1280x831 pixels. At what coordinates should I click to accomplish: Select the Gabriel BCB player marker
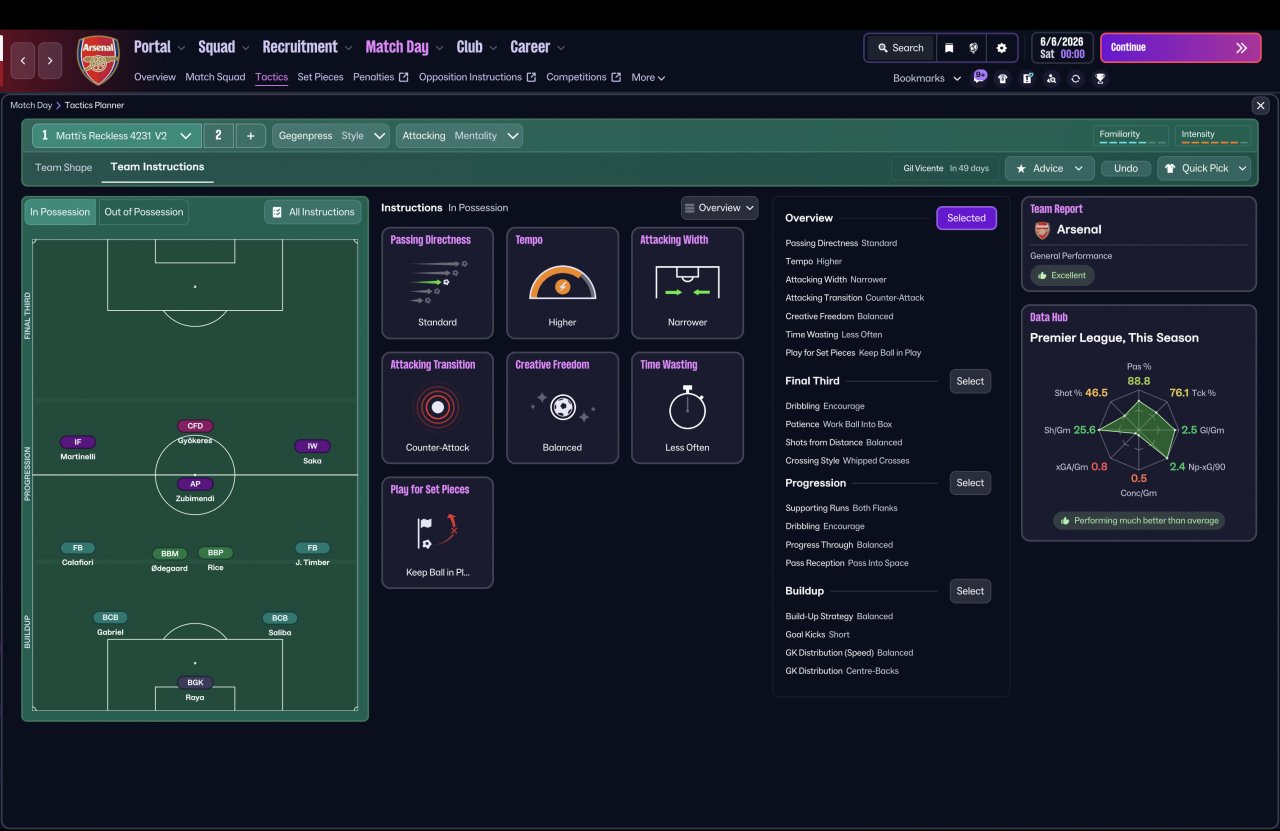(x=110, y=624)
